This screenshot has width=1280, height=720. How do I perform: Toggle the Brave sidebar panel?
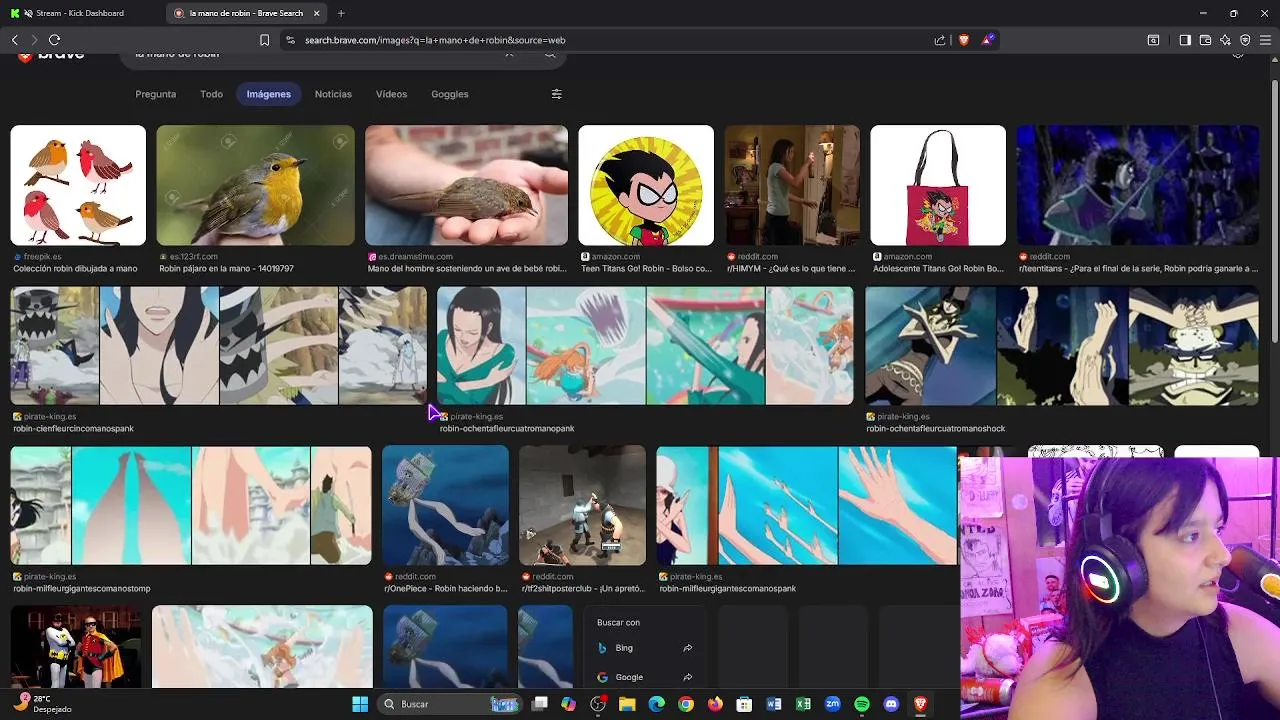(1185, 40)
